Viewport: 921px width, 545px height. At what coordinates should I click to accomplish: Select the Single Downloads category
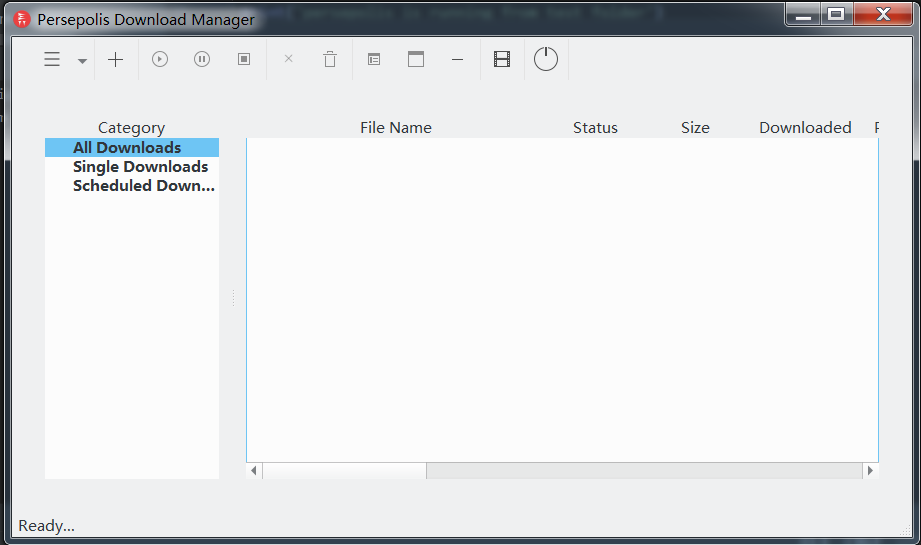(140, 167)
